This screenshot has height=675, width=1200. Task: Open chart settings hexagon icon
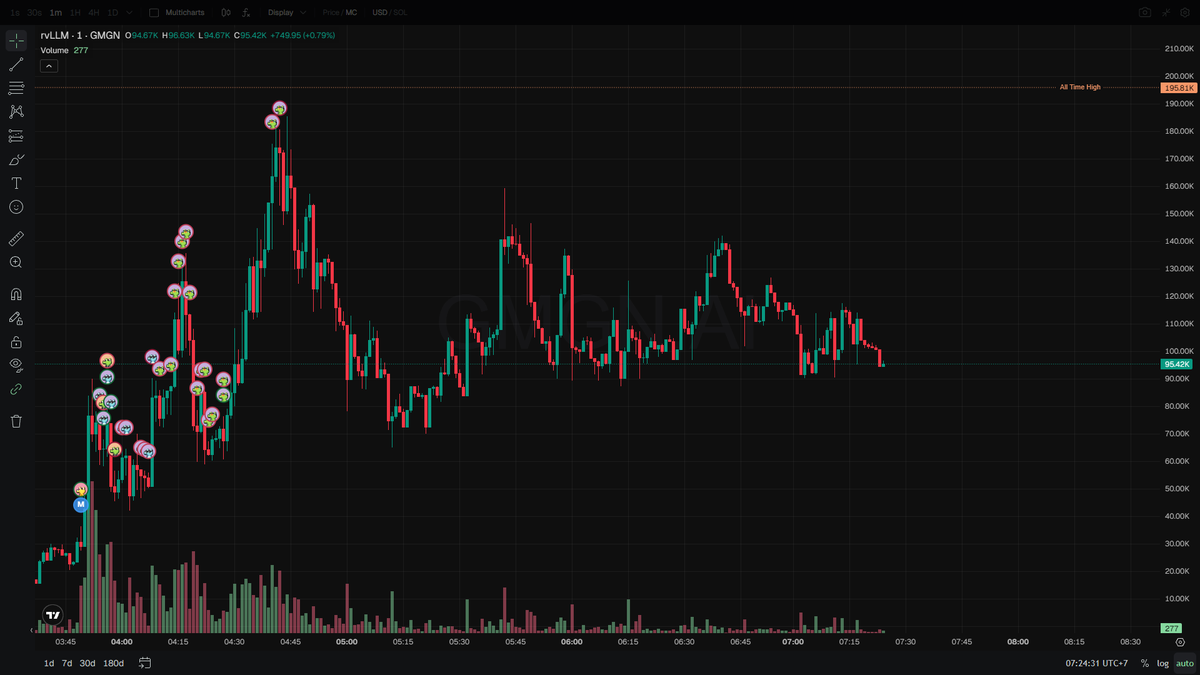click(1187, 12)
